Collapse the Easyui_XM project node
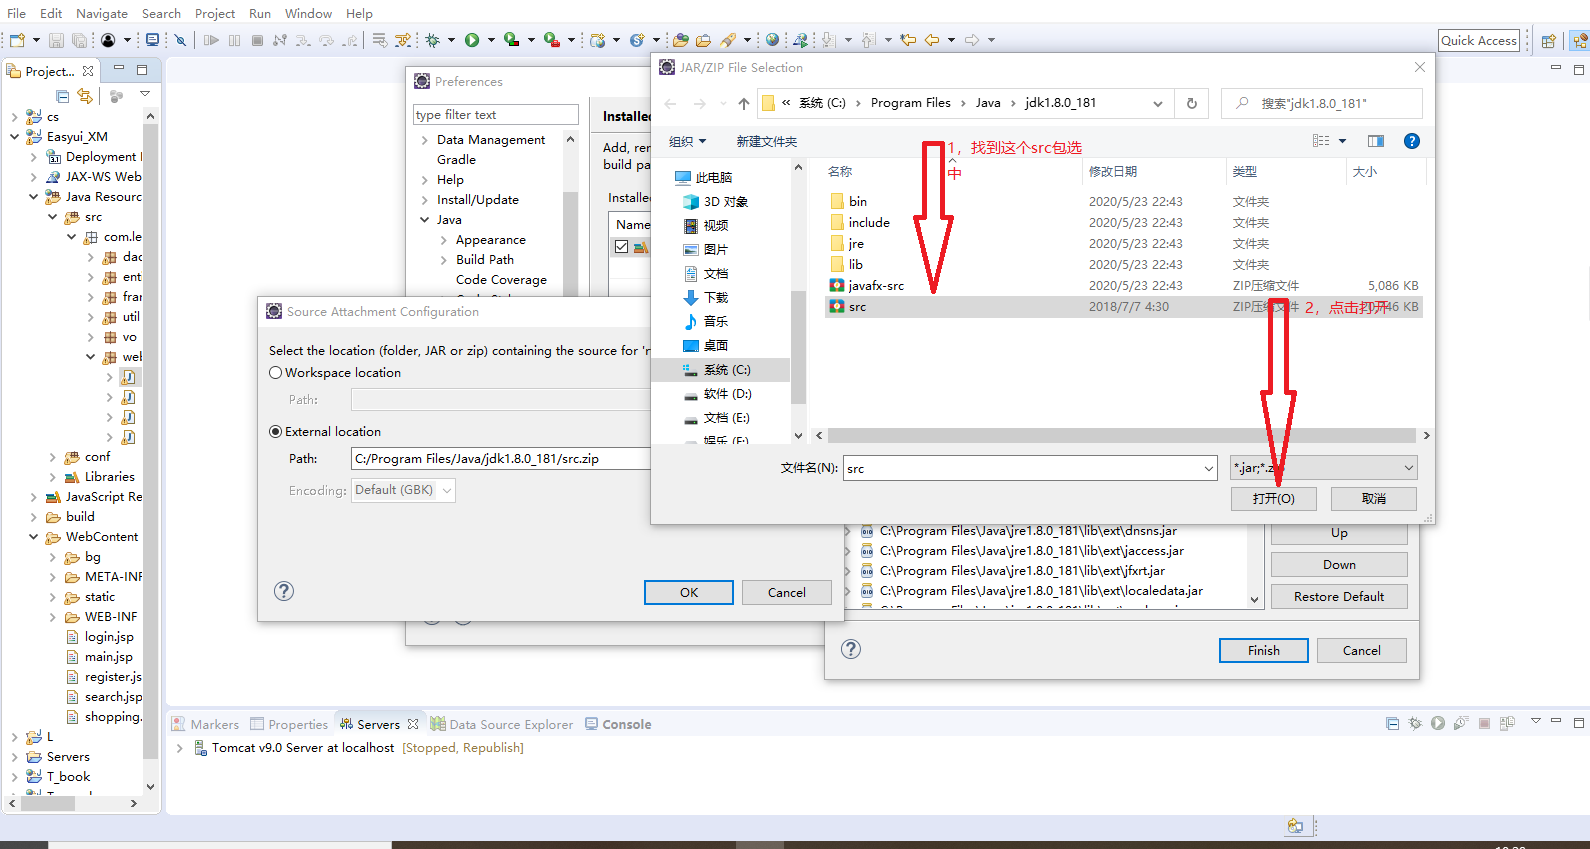Viewport: 1590px width, 849px height. point(14,137)
